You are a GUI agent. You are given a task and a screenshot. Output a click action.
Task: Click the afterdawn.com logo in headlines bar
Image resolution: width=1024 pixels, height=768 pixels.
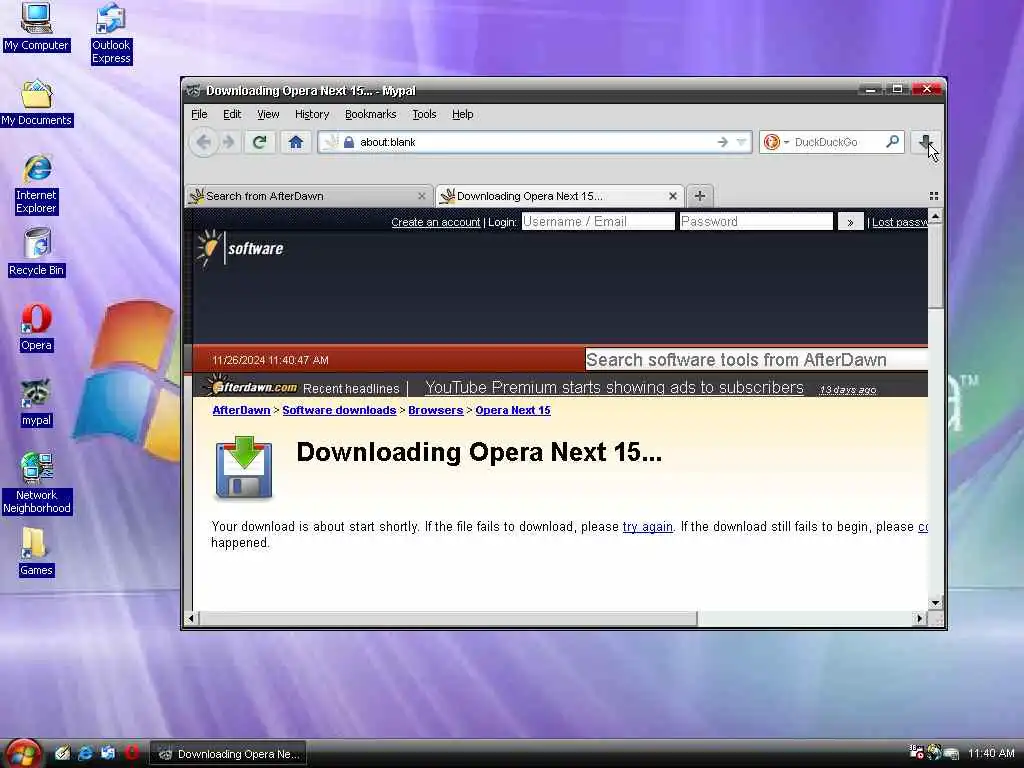tap(251, 387)
